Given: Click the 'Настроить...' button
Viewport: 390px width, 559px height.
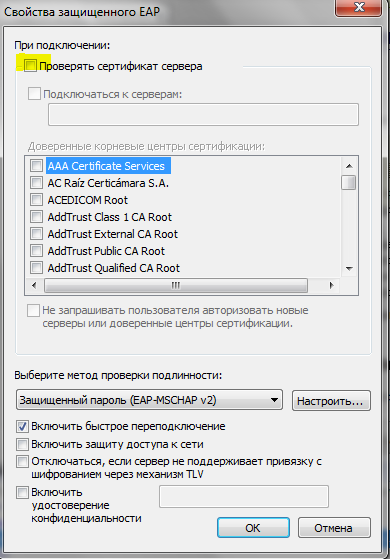Looking at the screenshot, I should (x=331, y=401).
